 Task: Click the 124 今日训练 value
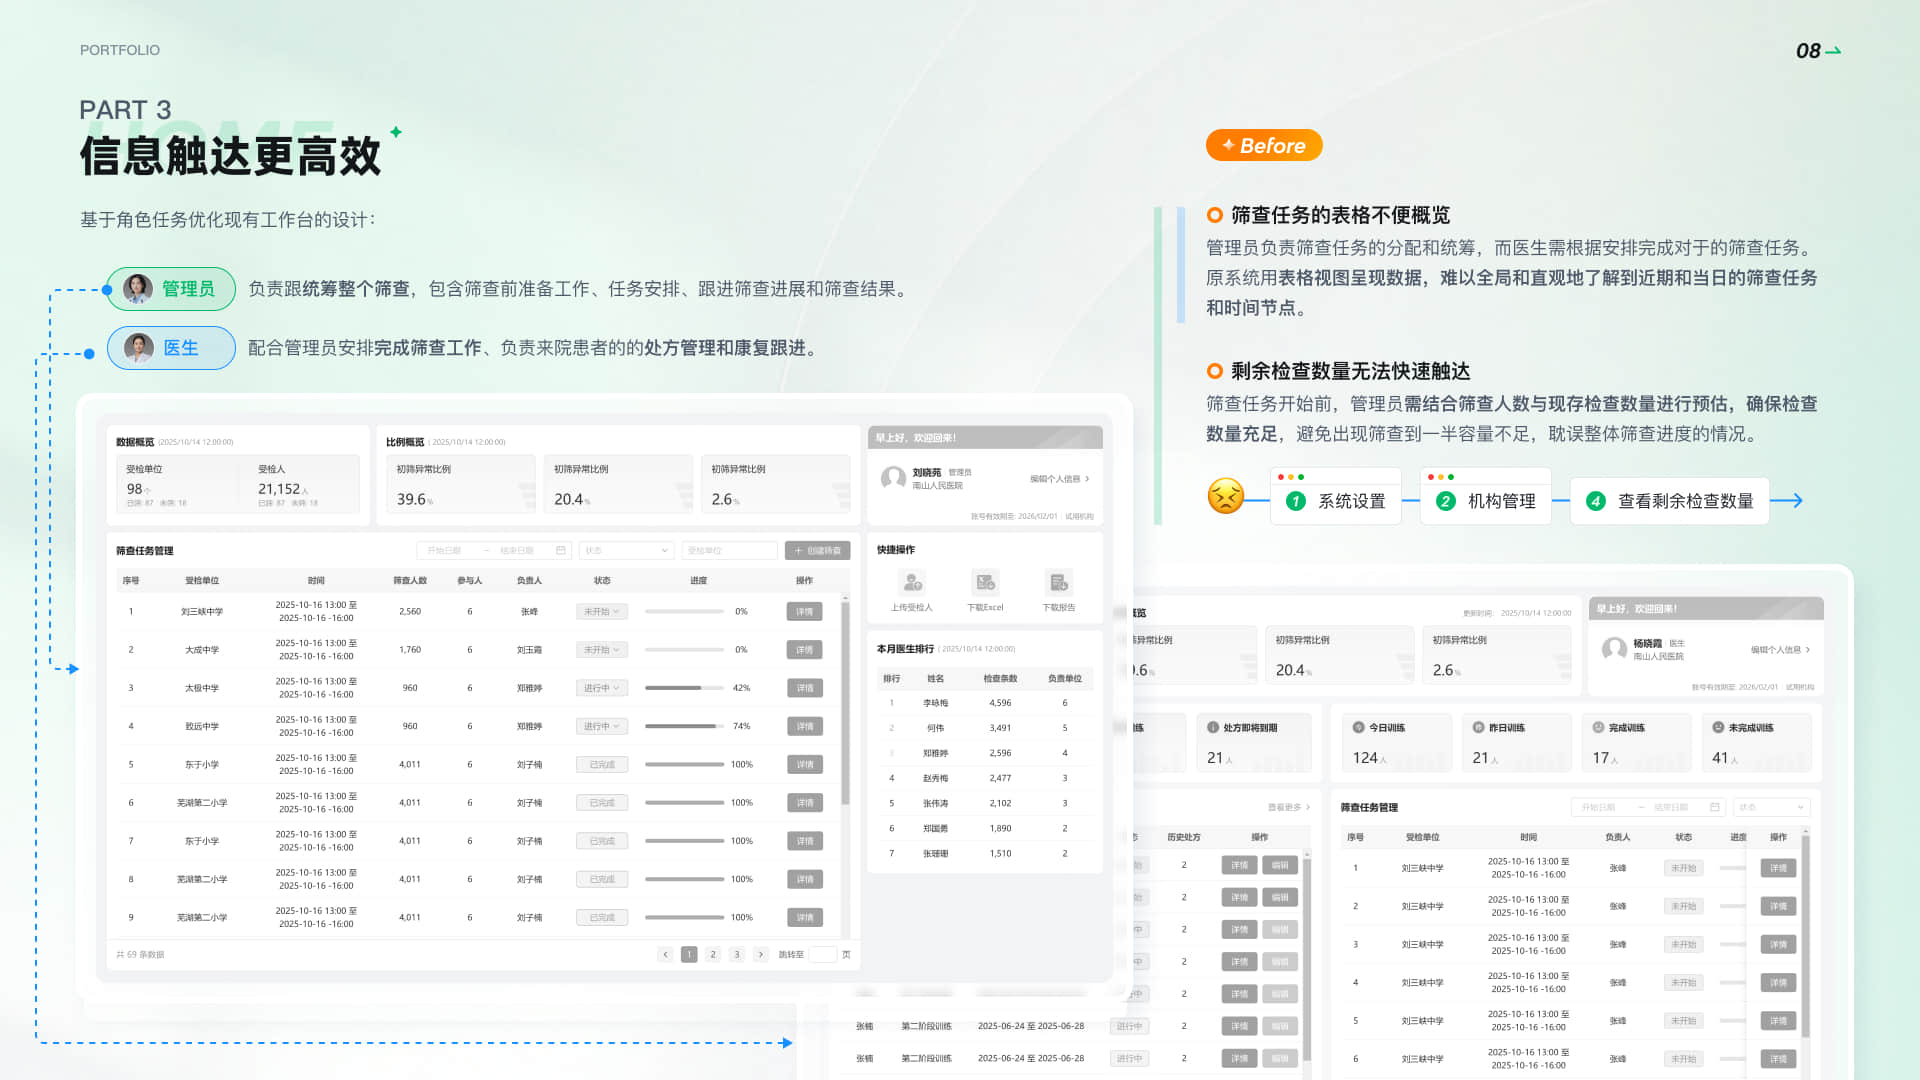tap(1365, 758)
